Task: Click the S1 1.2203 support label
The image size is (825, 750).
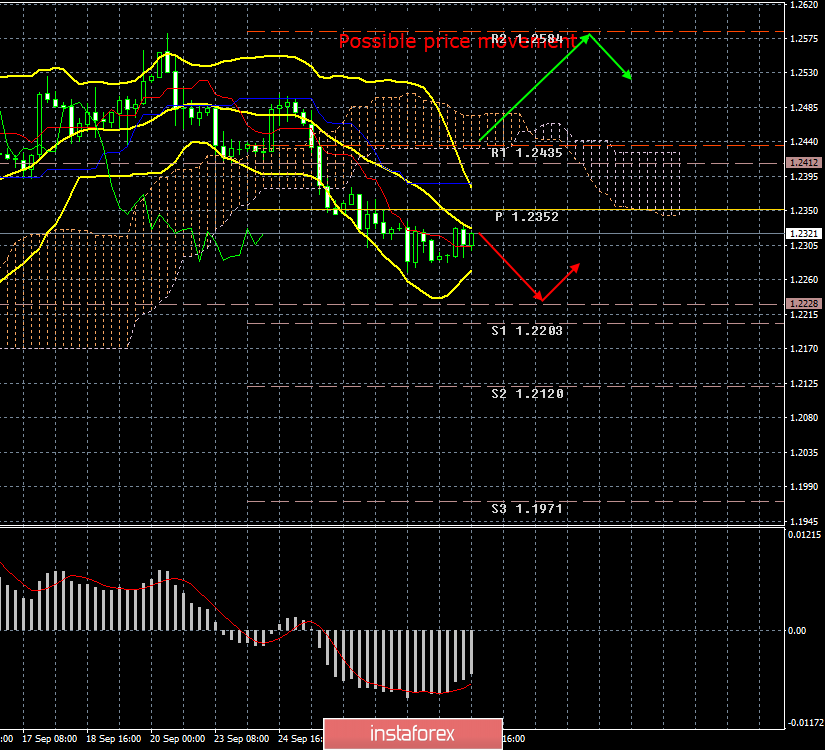Action: tap(527, 331)
